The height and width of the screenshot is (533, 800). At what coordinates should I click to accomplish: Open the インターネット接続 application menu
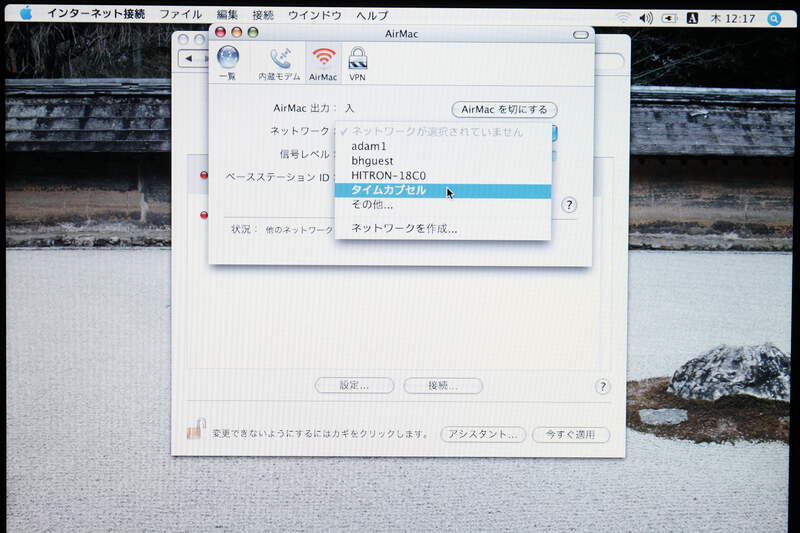coord(96,14)
